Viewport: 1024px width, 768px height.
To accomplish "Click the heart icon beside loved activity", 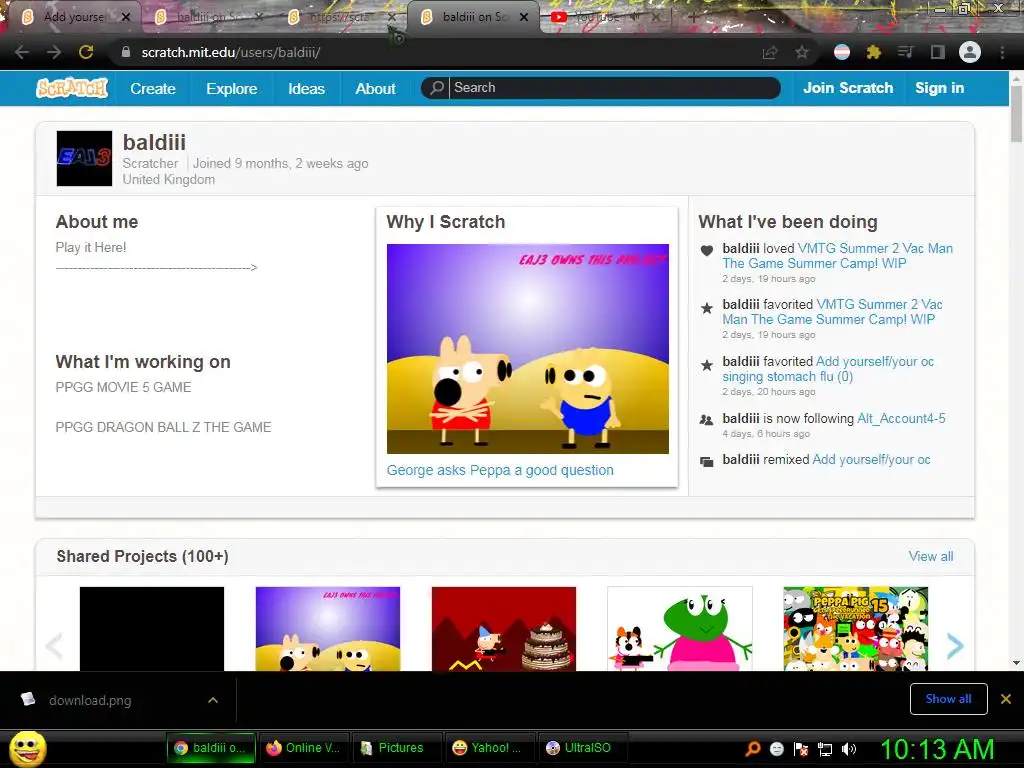I will coord(707,250).
